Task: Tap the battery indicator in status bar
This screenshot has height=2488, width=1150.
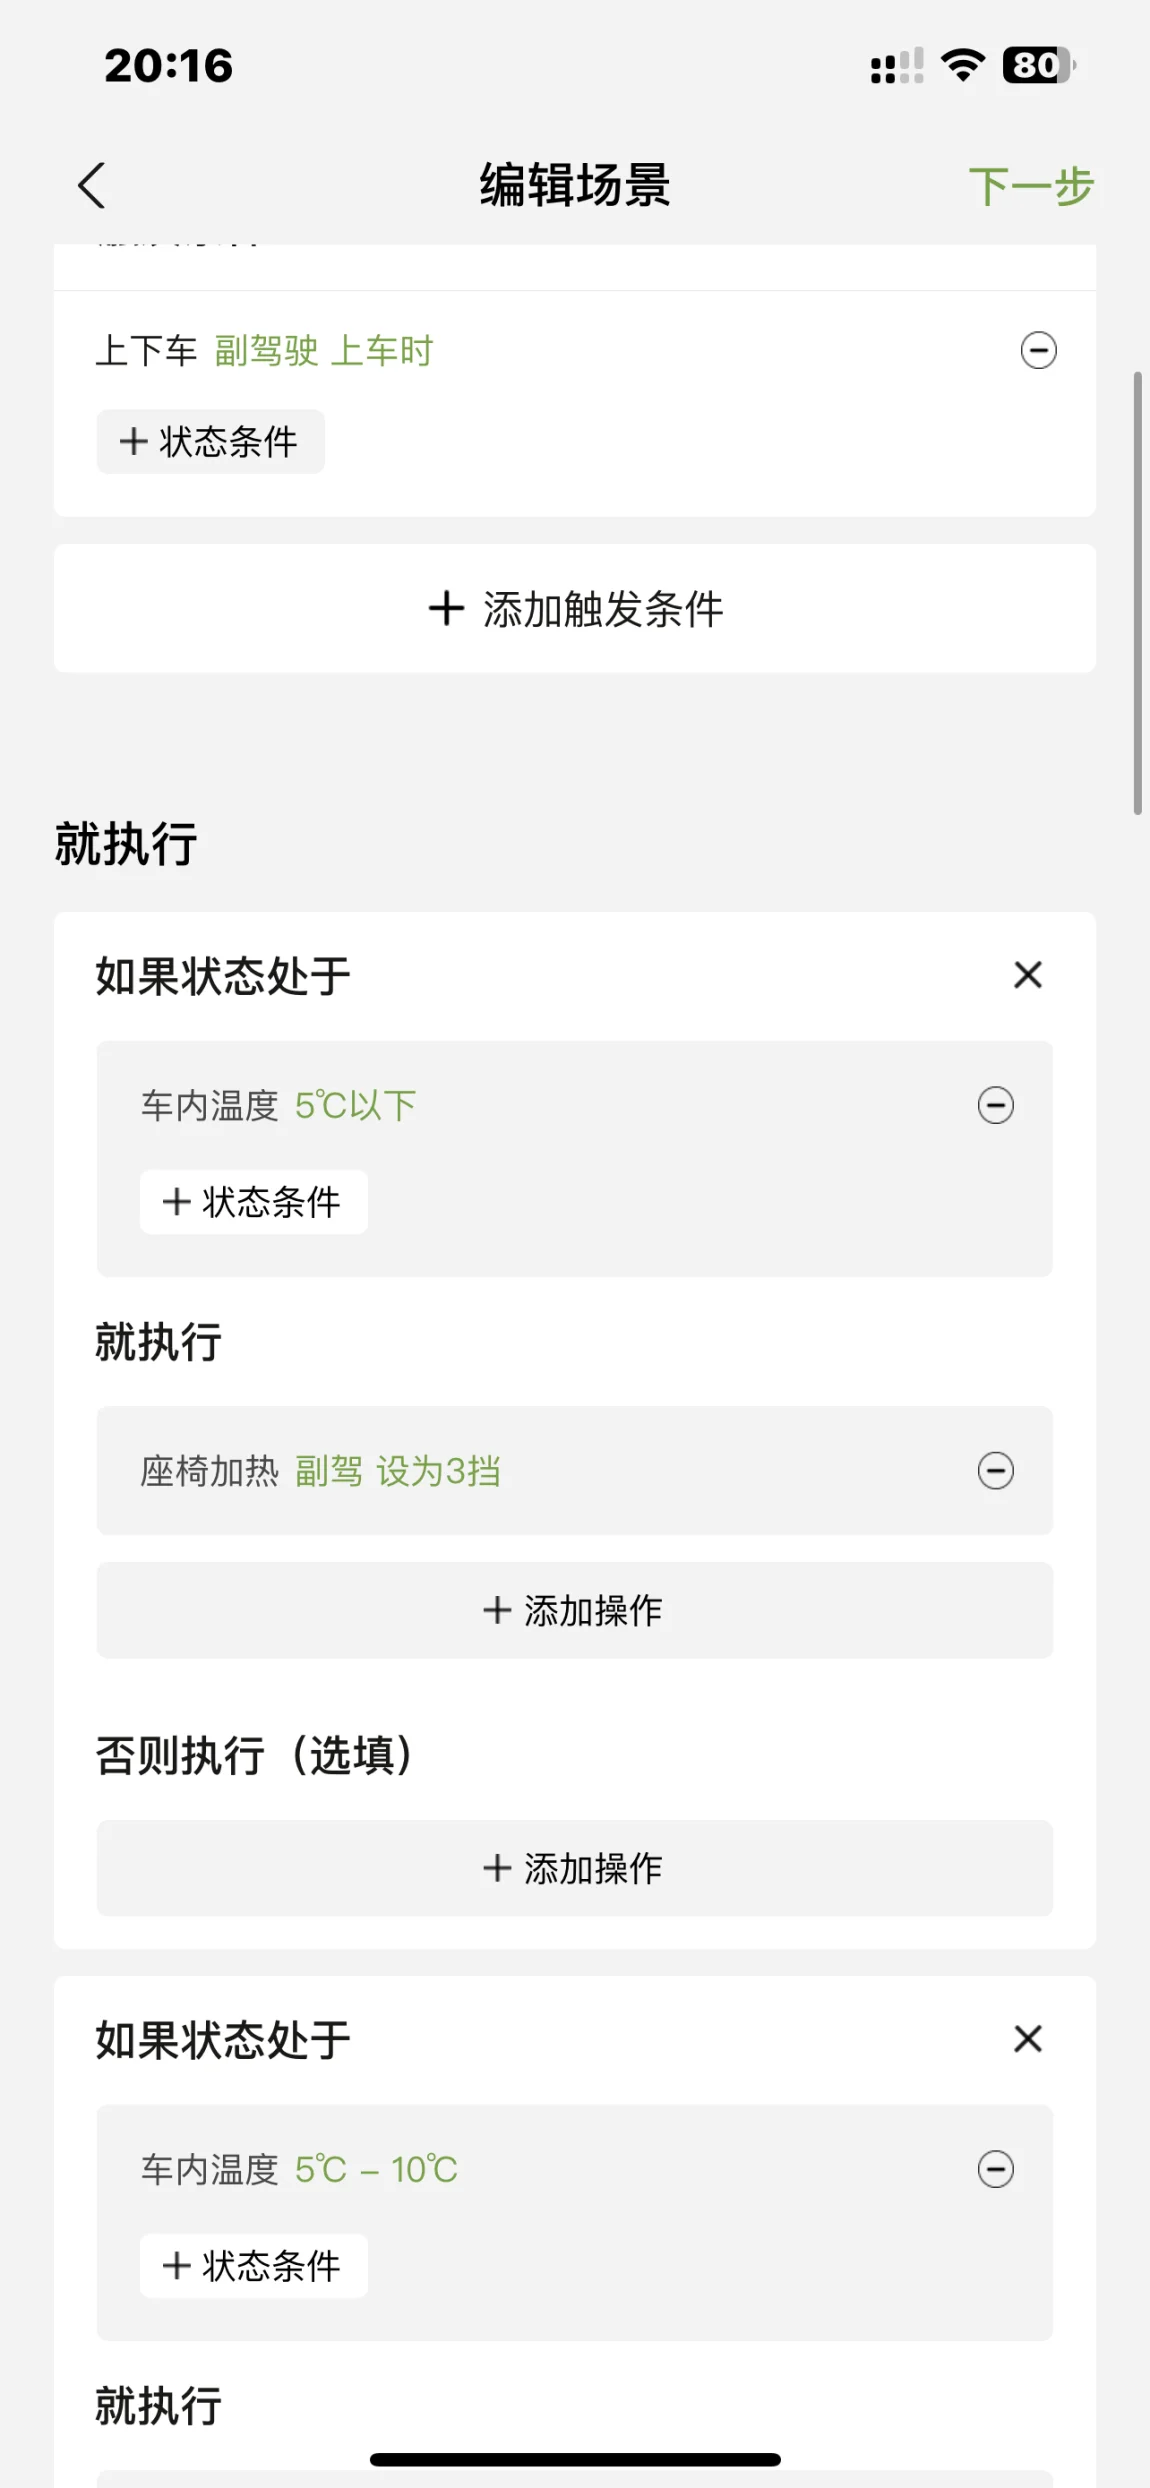Action: [x=1038, y=66]
